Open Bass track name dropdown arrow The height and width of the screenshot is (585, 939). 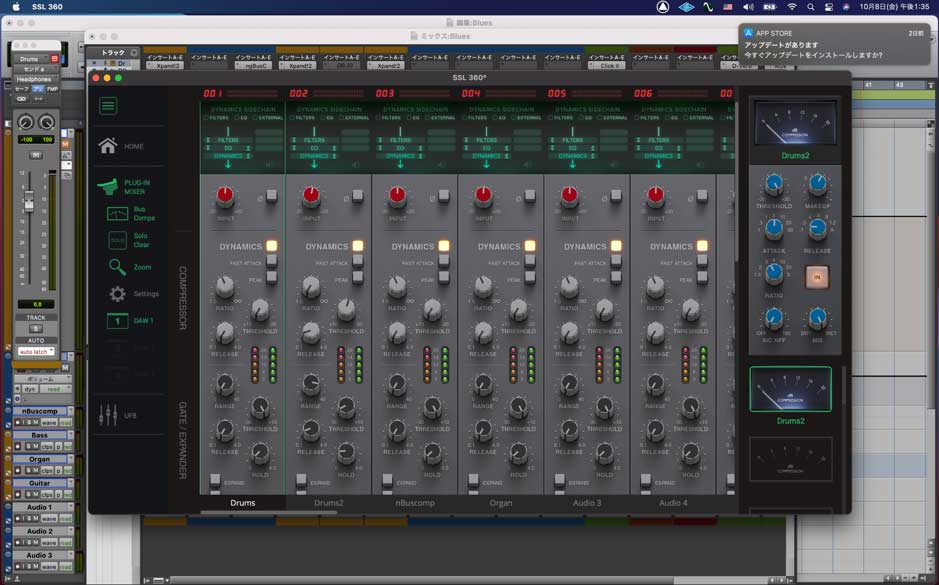coord(70,435)
